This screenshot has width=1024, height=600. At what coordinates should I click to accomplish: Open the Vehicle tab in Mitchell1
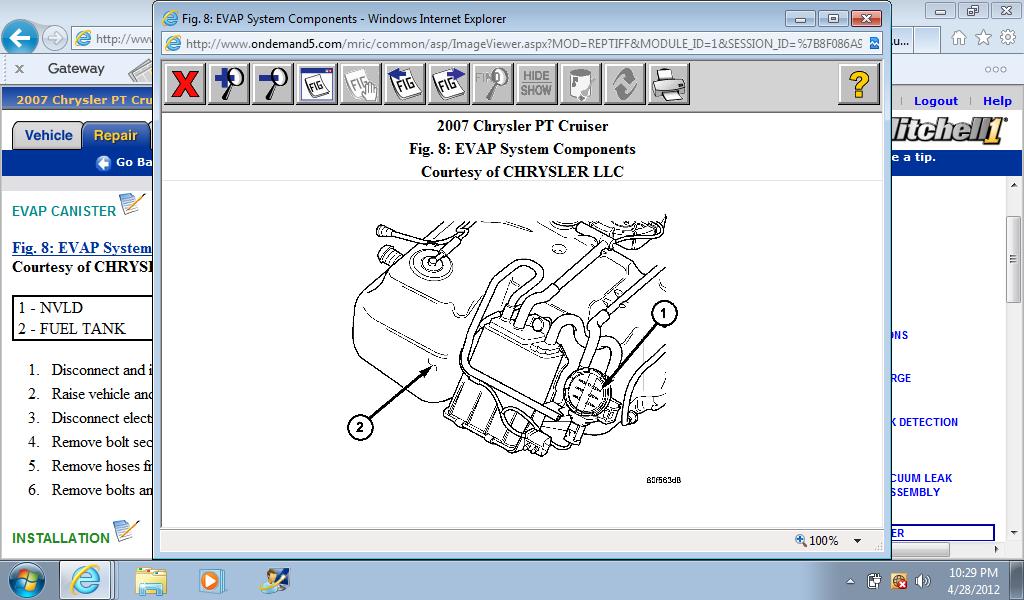coord(48,135)
